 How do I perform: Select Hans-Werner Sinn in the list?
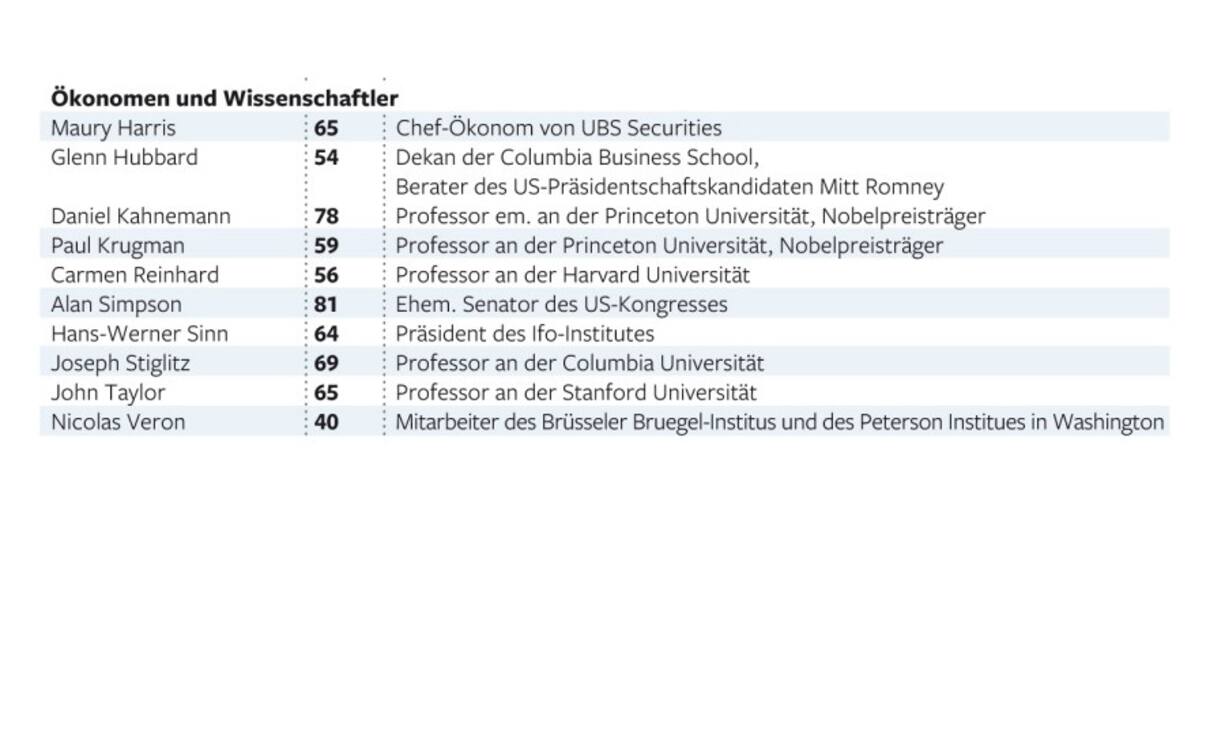tap(139, 334)
